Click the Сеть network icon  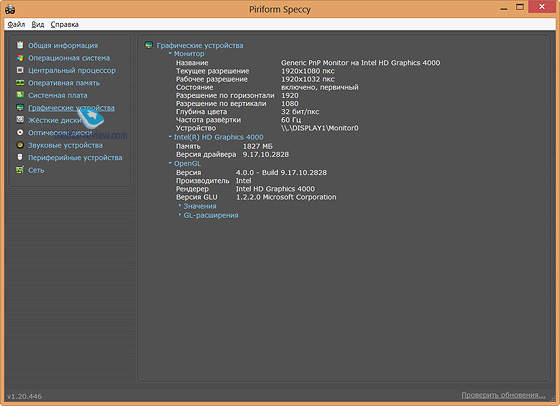point(20,170)
